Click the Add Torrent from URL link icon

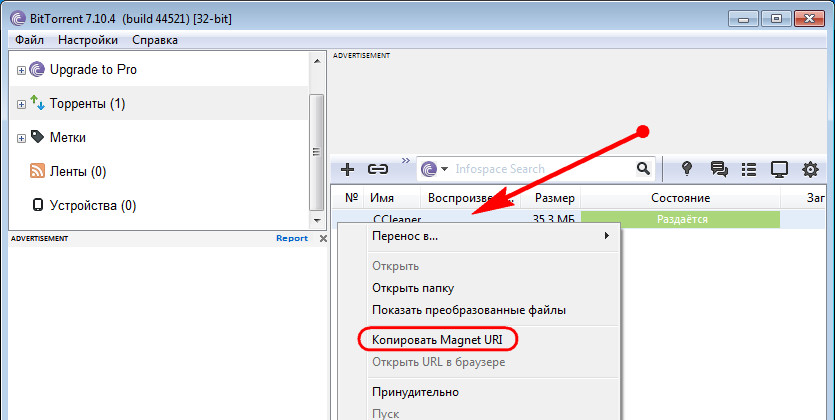(x=378, y=169)
